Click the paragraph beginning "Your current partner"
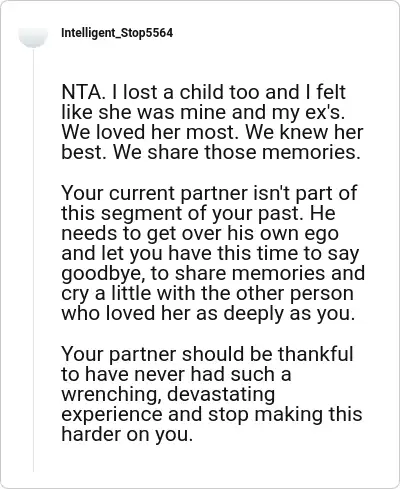 [x=213, y=253]
